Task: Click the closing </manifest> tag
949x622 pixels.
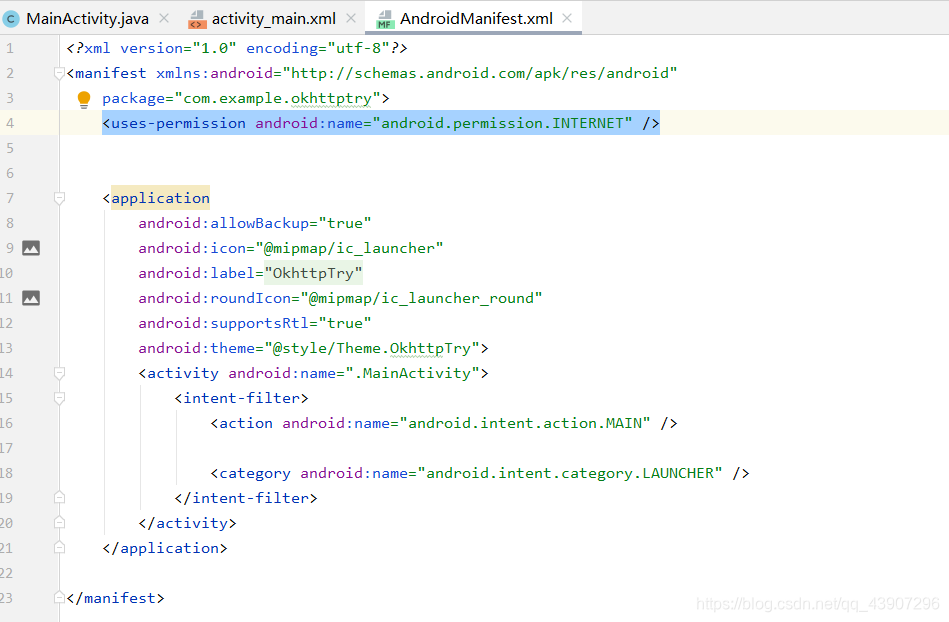Action: click(115, 598)
